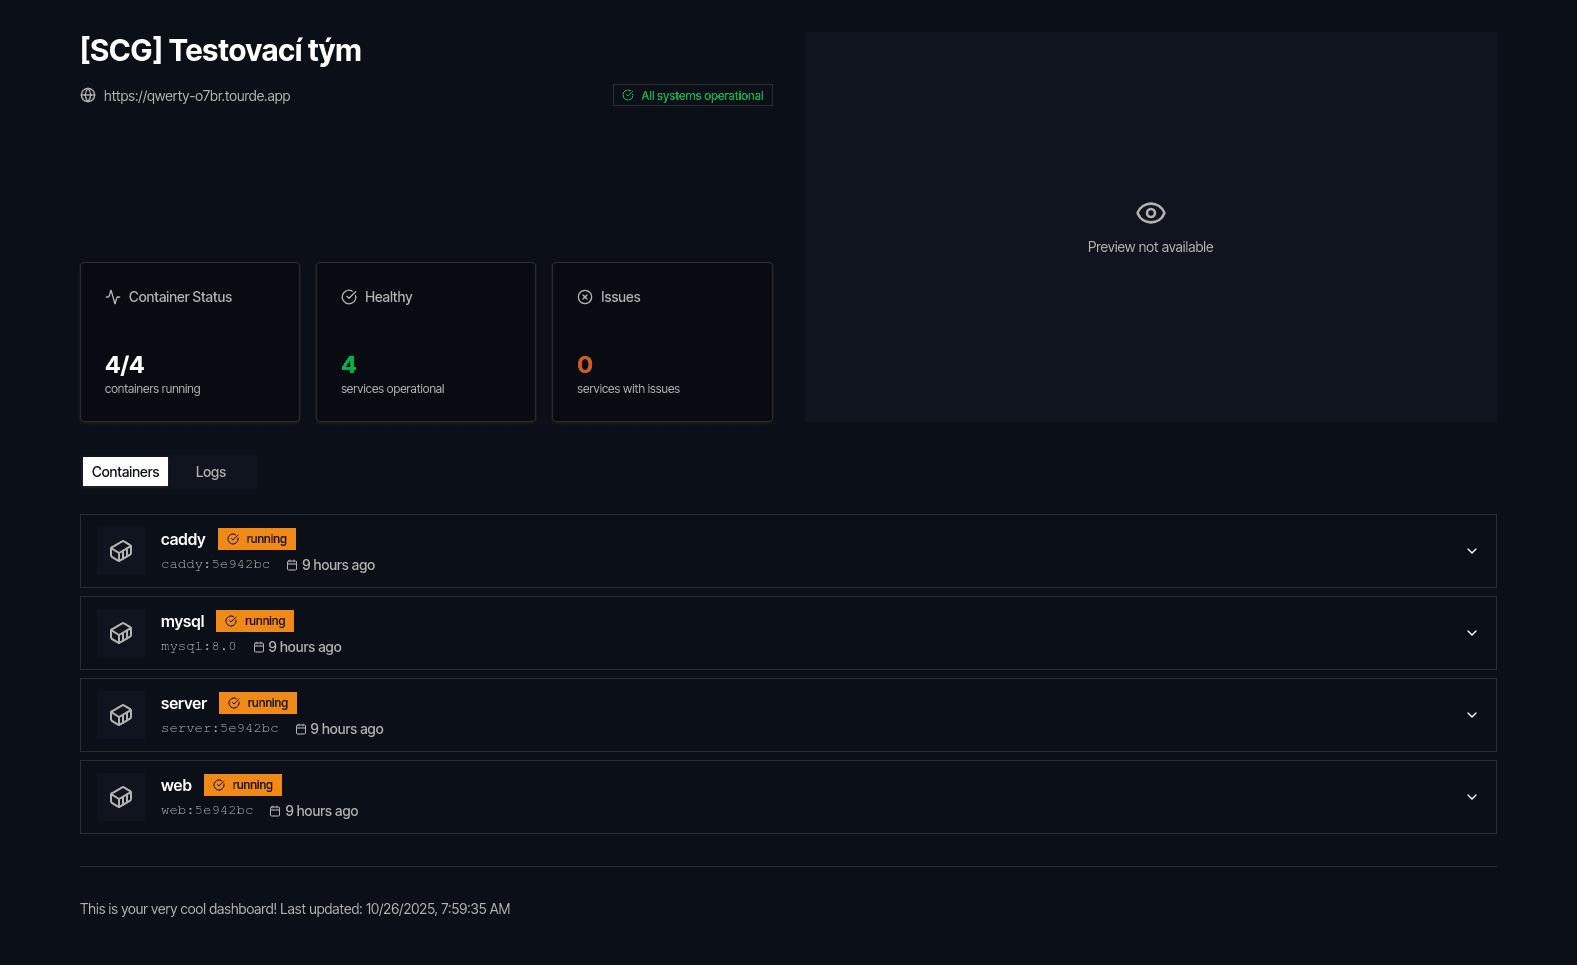Click the running status badge on web
This screenshot has width=1577, height=965.
243,785
